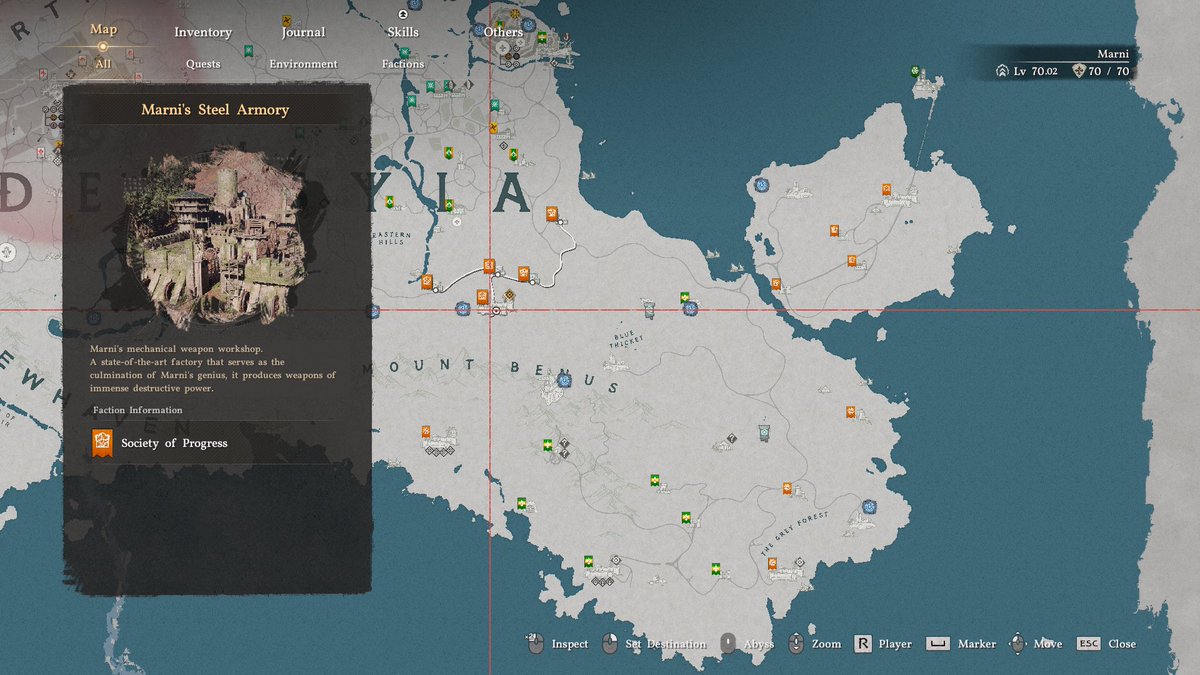The height and width of the screenshot is (675, 1200).
Task: Select the Others tab
Action: pyautogui.click(x=503, y=32)
